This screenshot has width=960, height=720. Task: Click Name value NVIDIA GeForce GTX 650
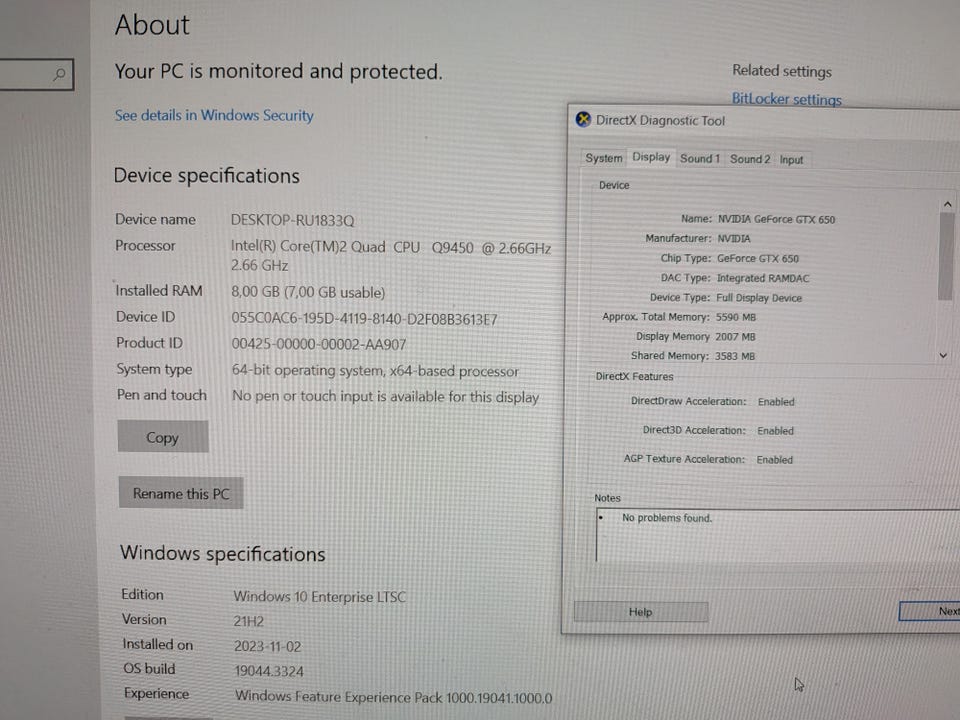click(x=776, y=219)
